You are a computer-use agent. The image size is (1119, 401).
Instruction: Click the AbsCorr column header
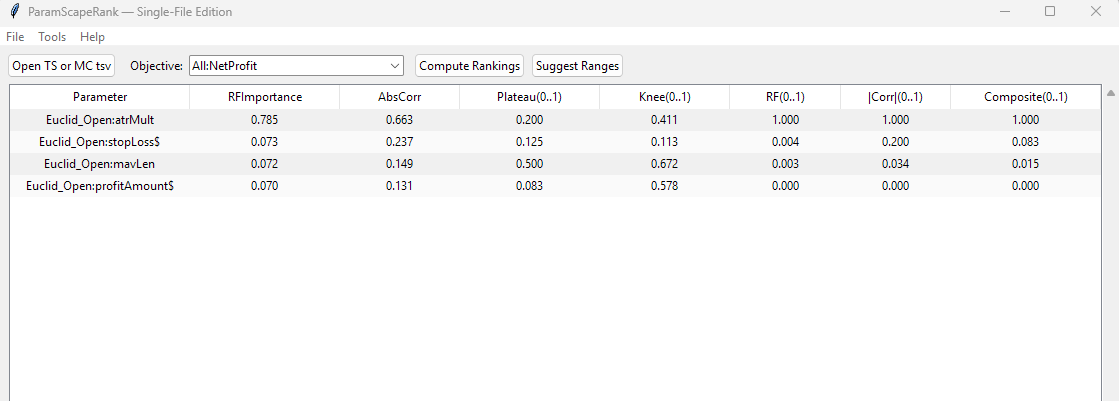pos(399,97)
